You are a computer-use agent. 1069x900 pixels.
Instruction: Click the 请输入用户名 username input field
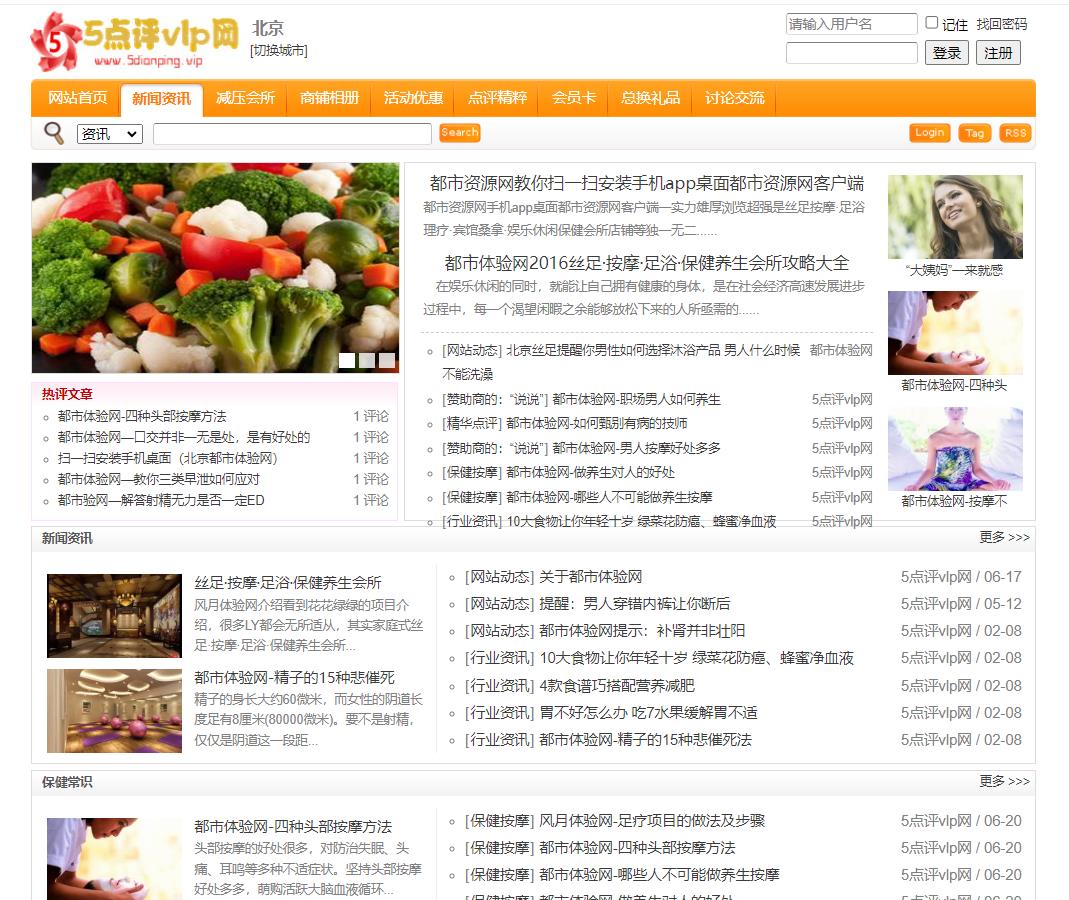coord(851,23)
